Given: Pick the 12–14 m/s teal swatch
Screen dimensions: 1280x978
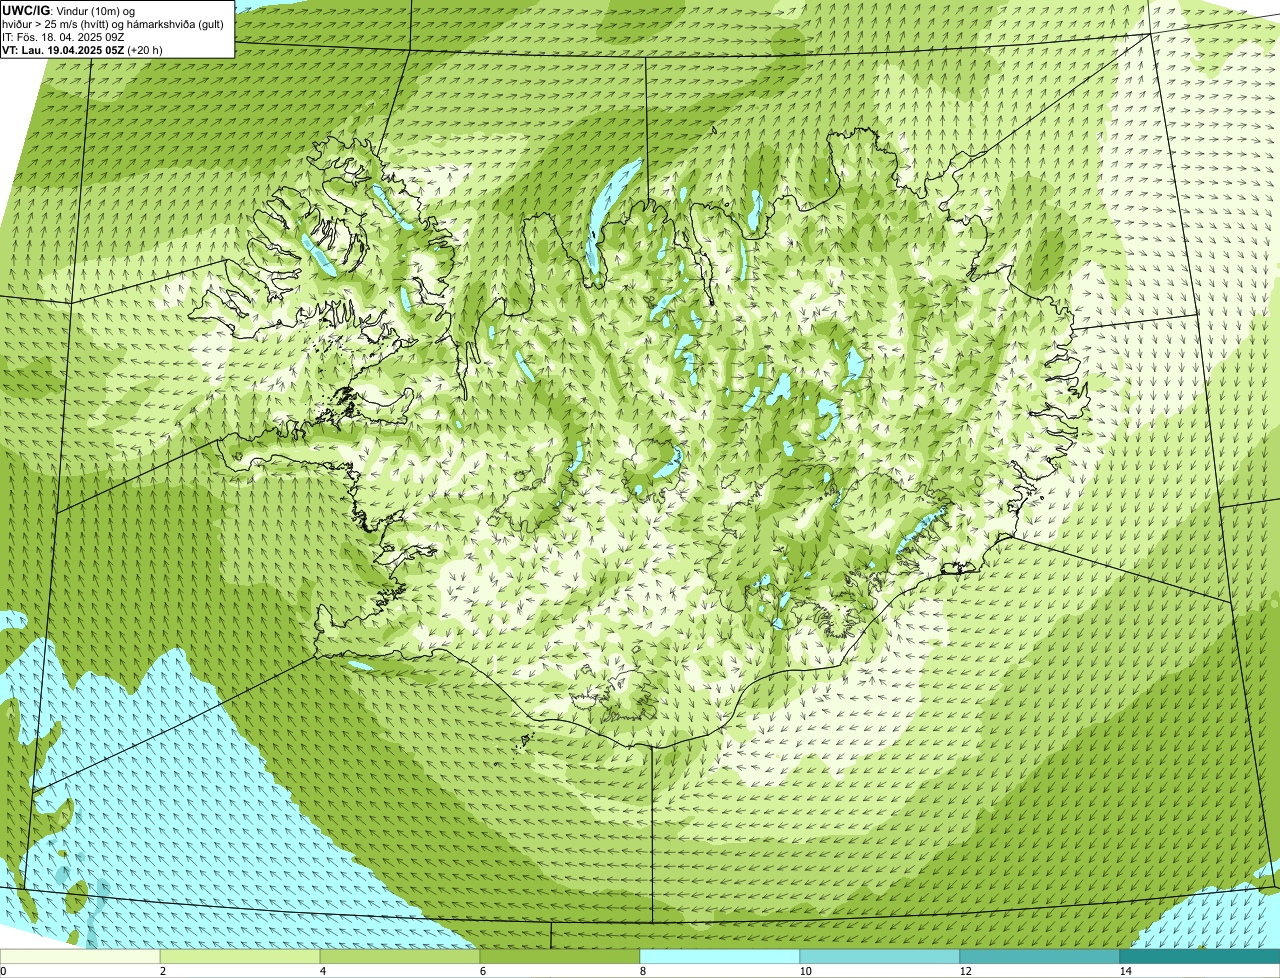Looking at the screenshot, I should (x=1040, y=956).
